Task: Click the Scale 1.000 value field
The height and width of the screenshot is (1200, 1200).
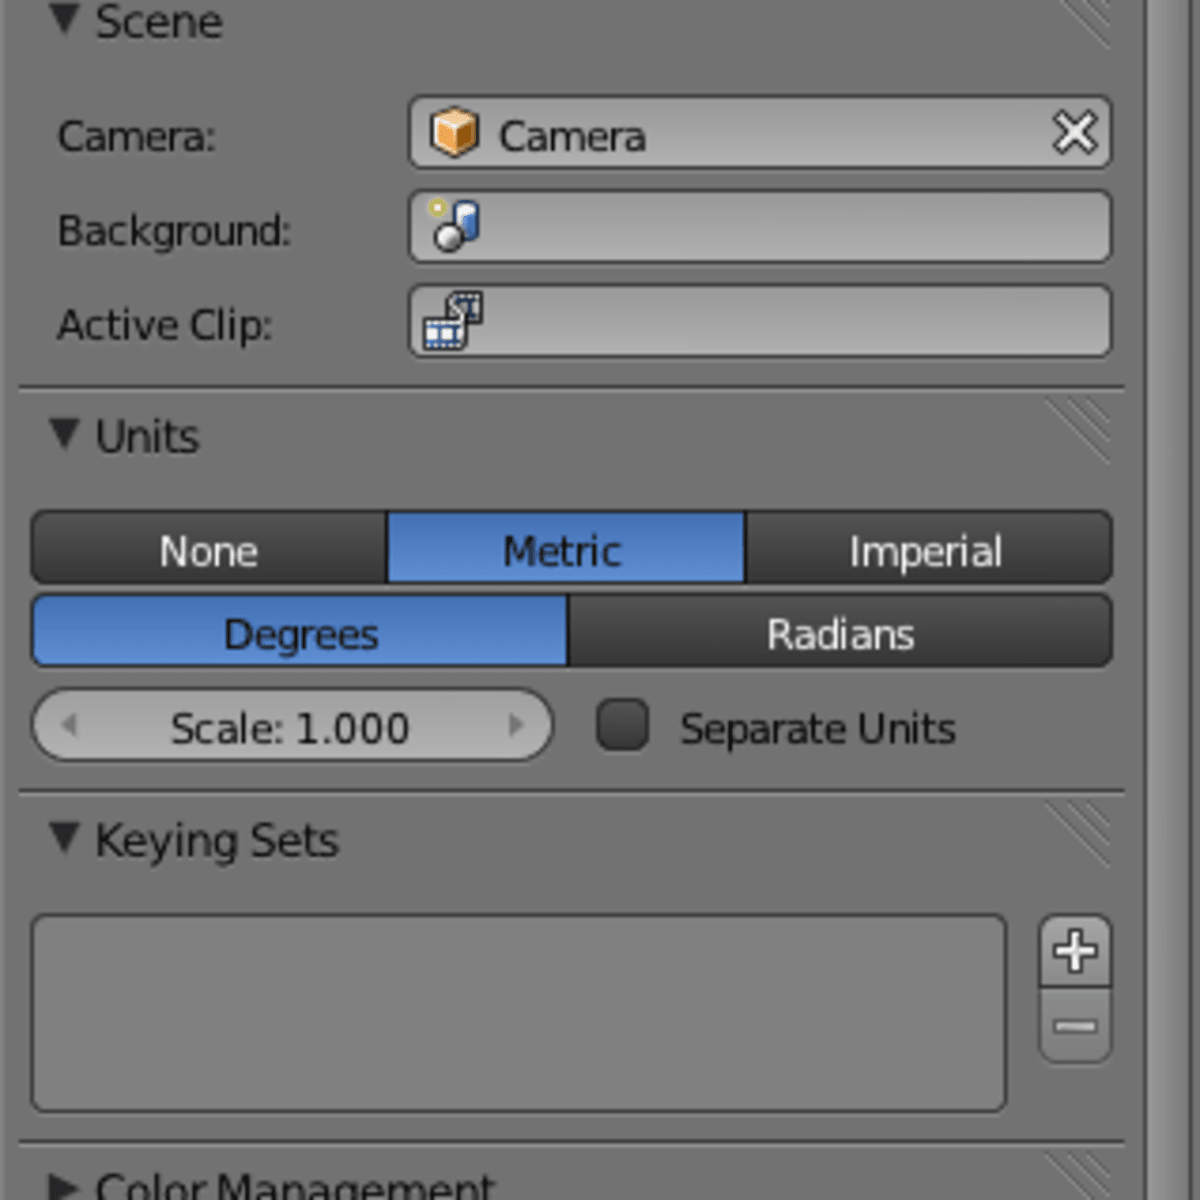Action: point(292,725)
